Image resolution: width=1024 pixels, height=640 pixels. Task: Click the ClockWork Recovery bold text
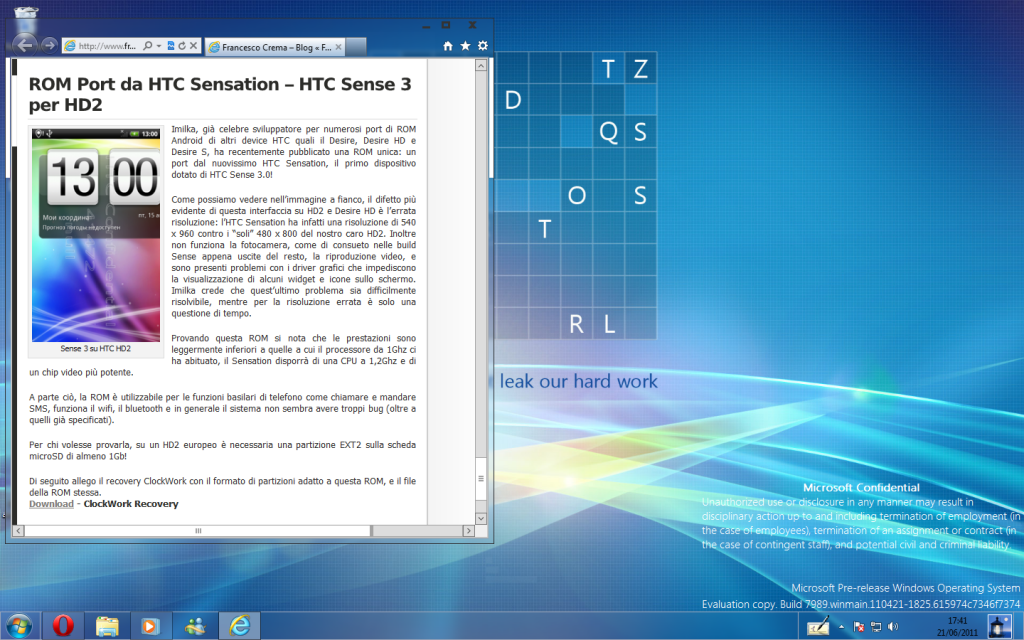pyautogui.click(x=131, y=504)
